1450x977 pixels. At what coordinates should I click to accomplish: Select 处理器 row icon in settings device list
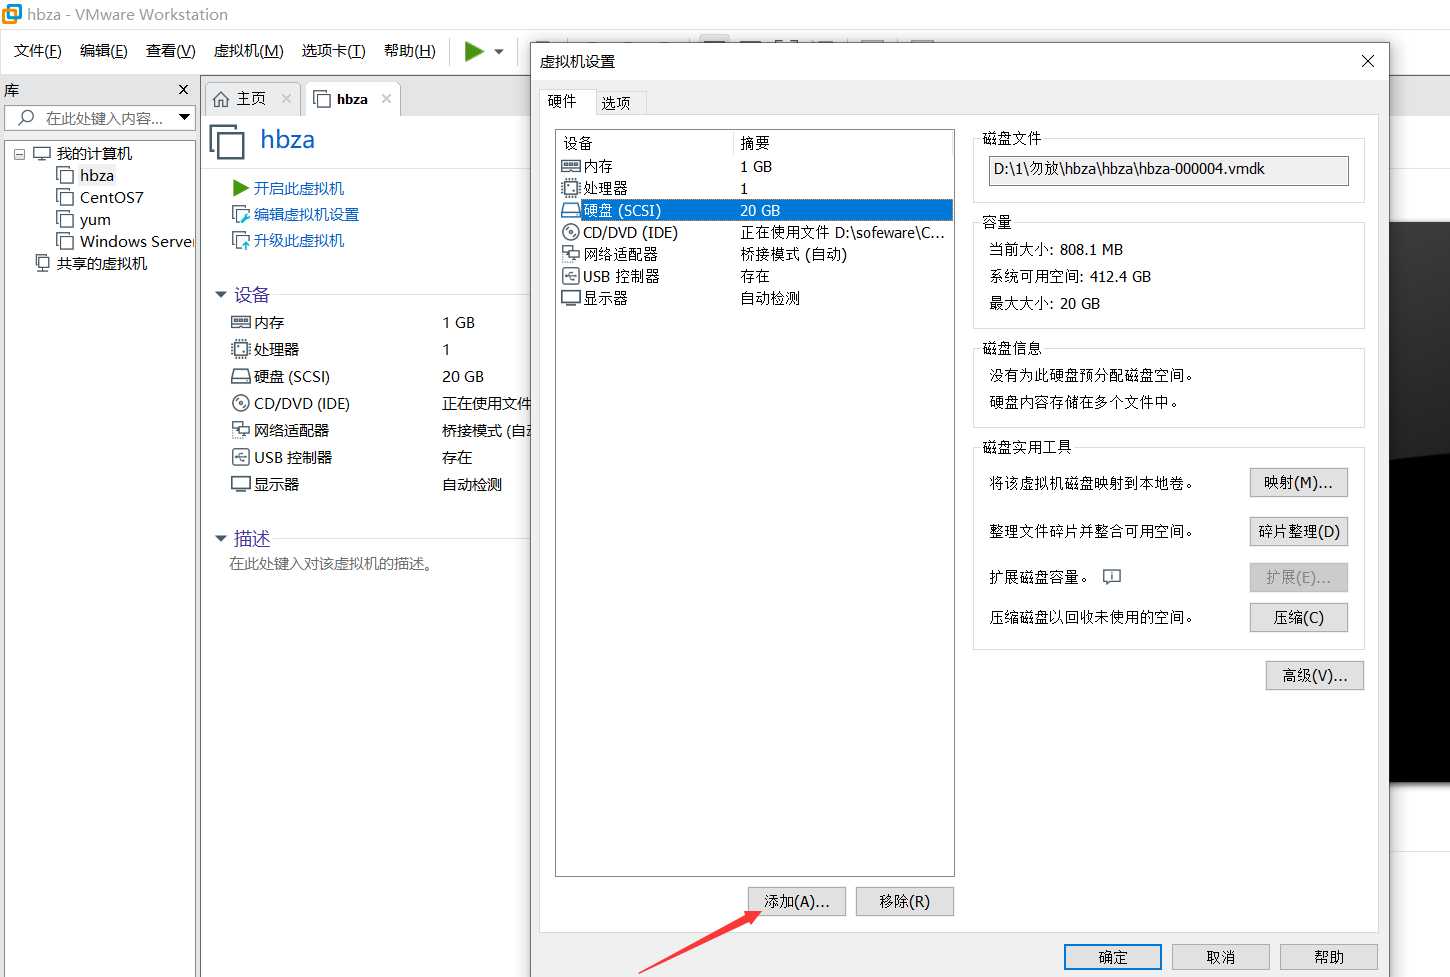[570, 188]
